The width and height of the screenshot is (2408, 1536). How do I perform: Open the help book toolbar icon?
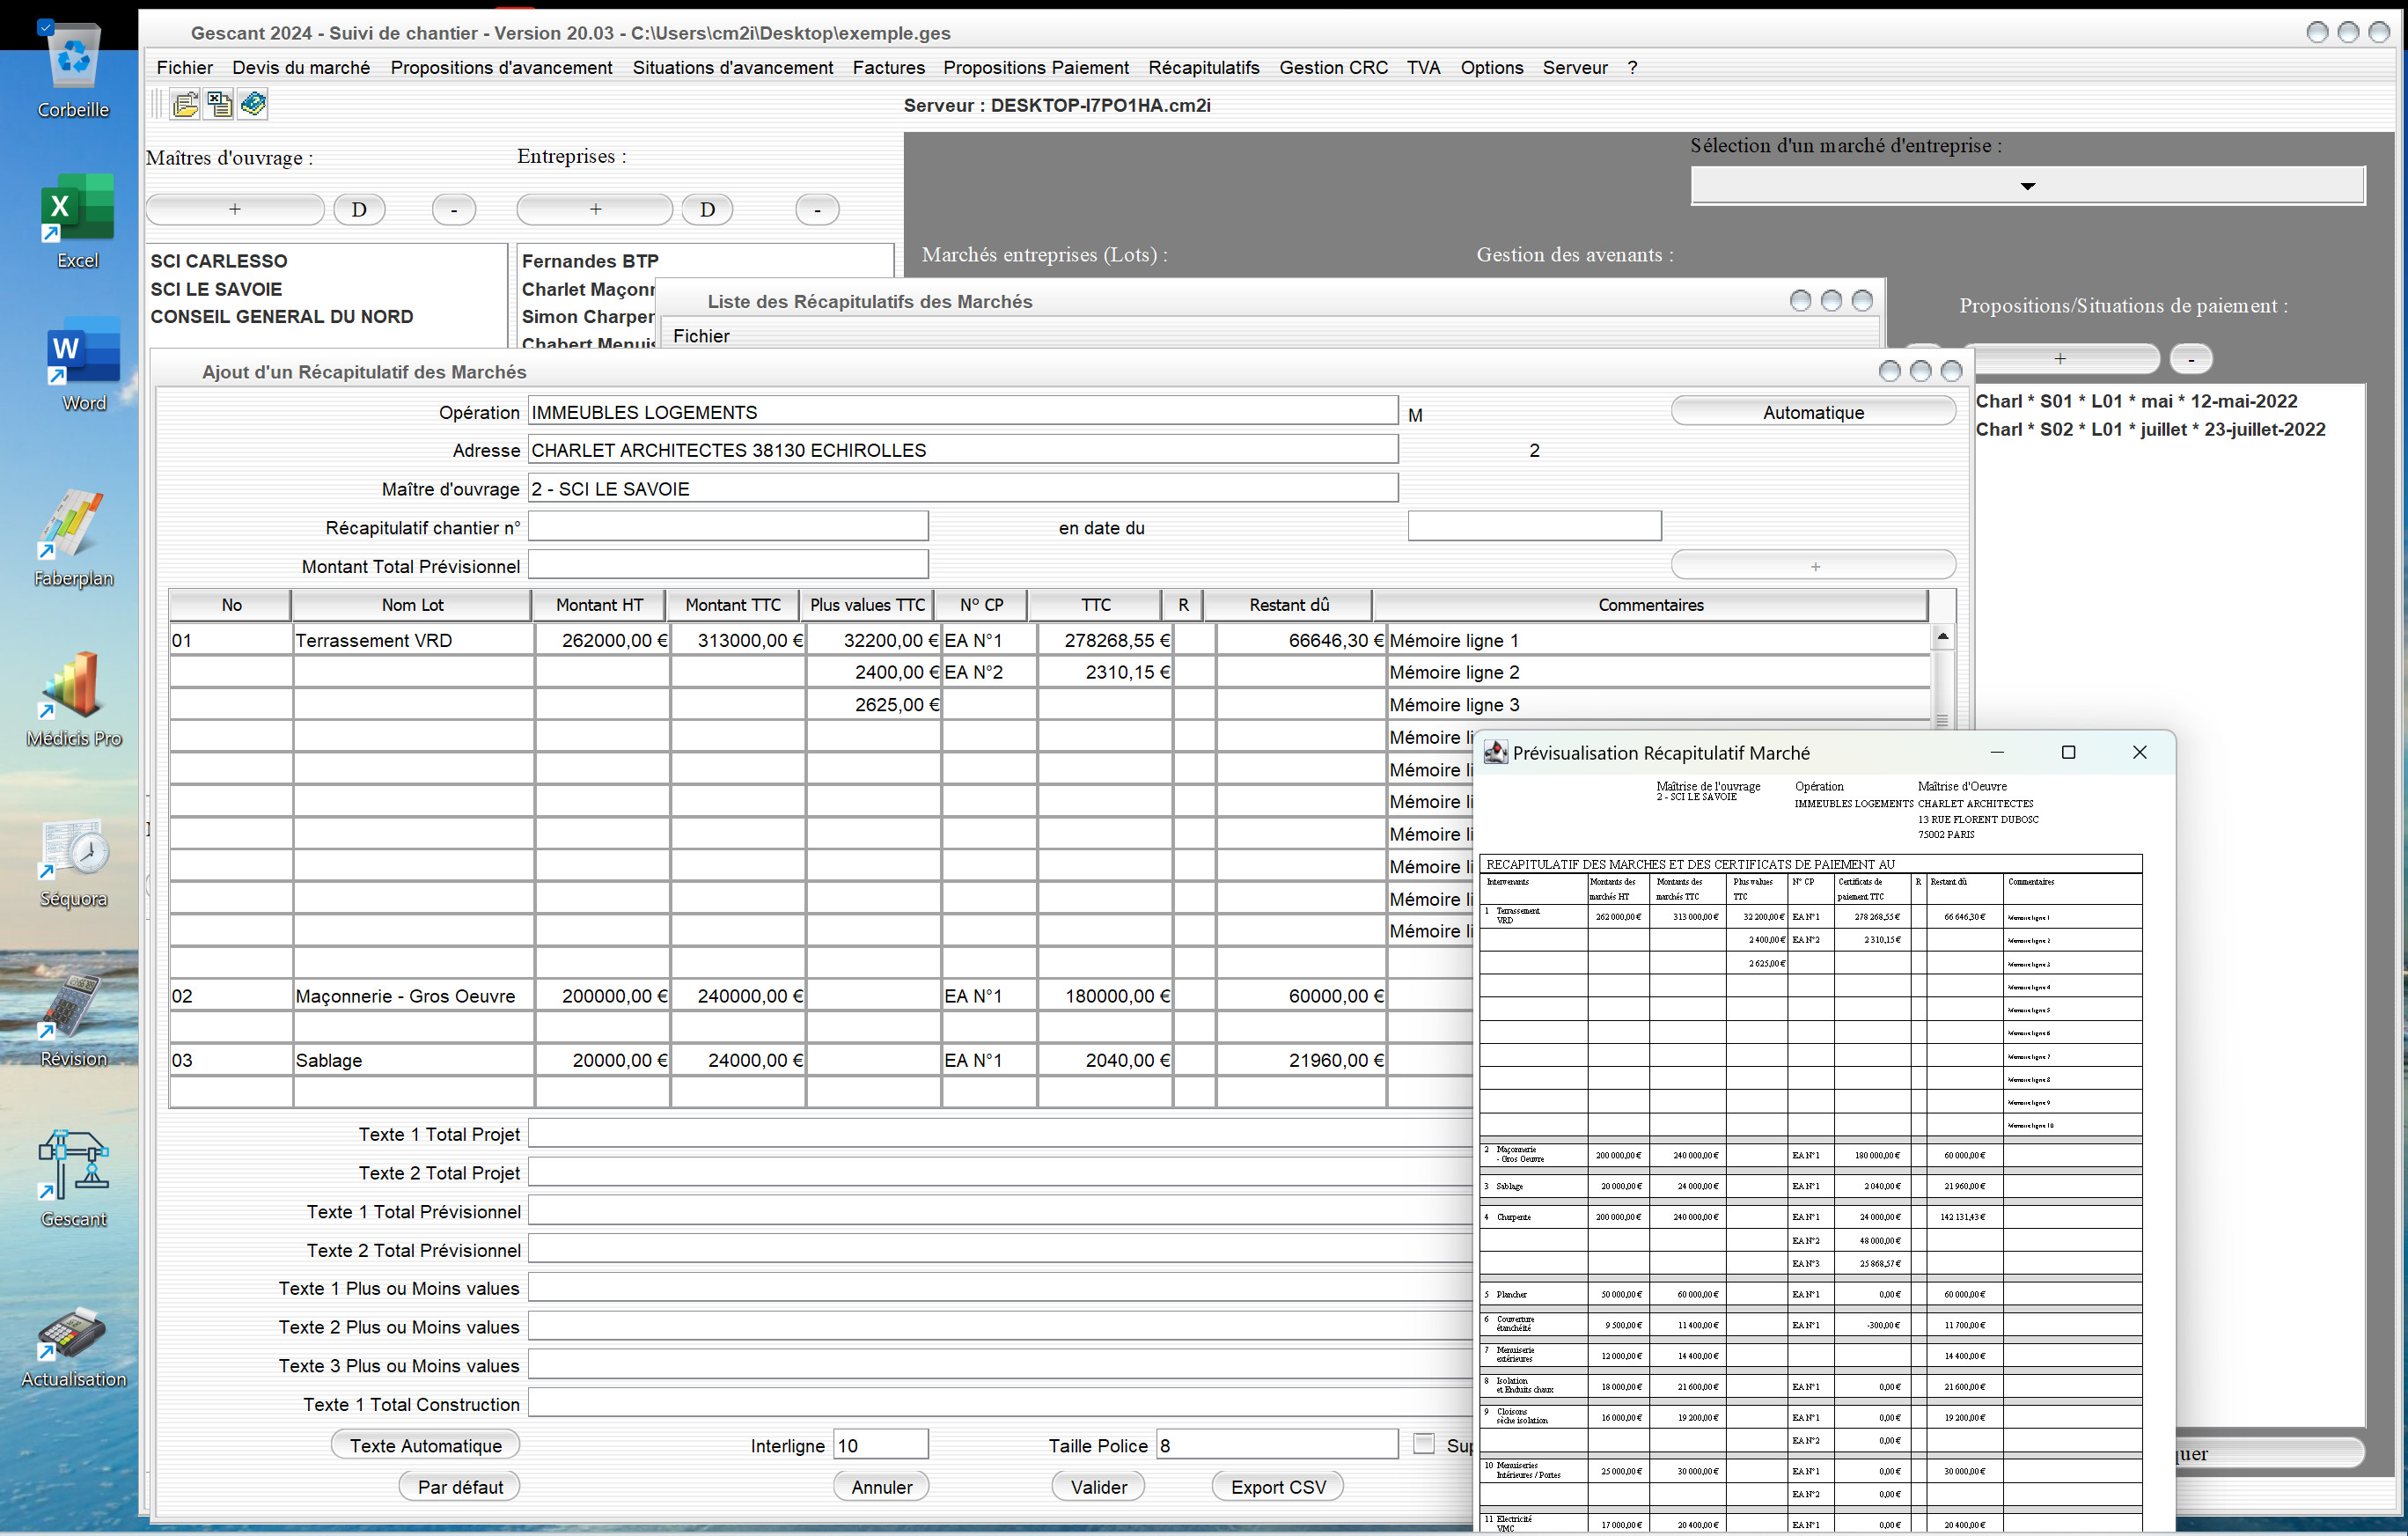[x=253, y=104]
